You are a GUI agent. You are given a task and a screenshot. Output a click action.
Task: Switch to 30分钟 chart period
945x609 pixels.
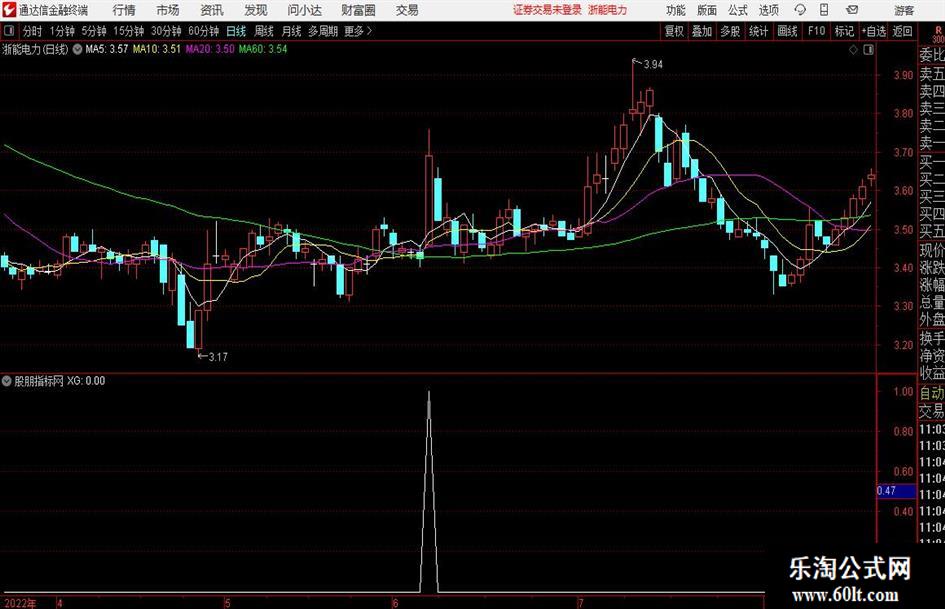166,31
